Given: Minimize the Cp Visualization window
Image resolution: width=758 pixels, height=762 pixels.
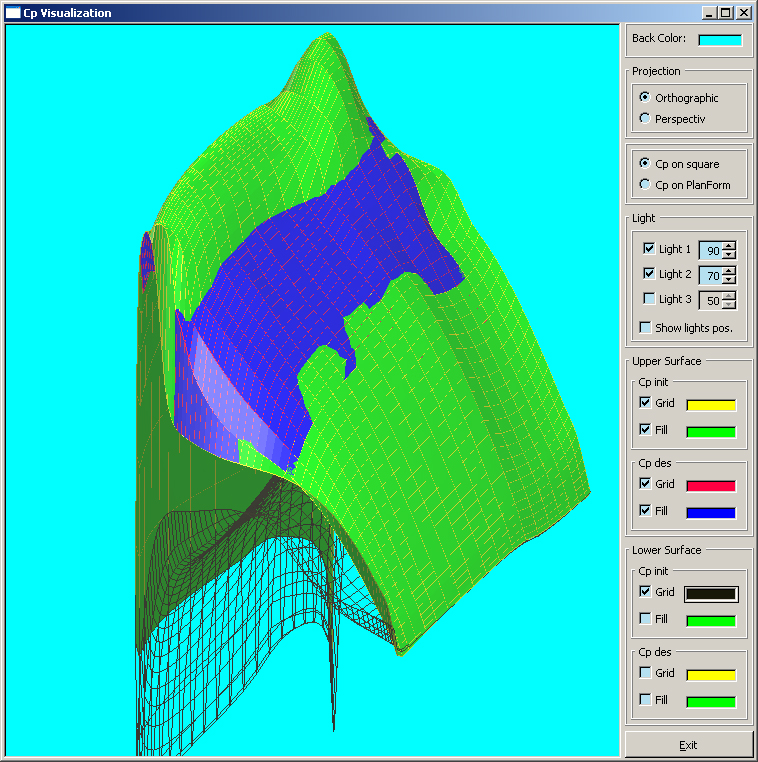Looking at the screenshot, I should tap(709, 13).
